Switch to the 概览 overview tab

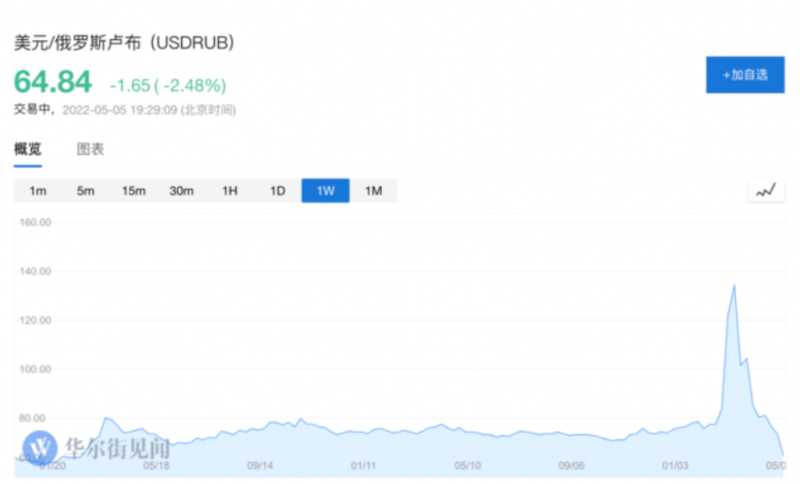point(28,149)
